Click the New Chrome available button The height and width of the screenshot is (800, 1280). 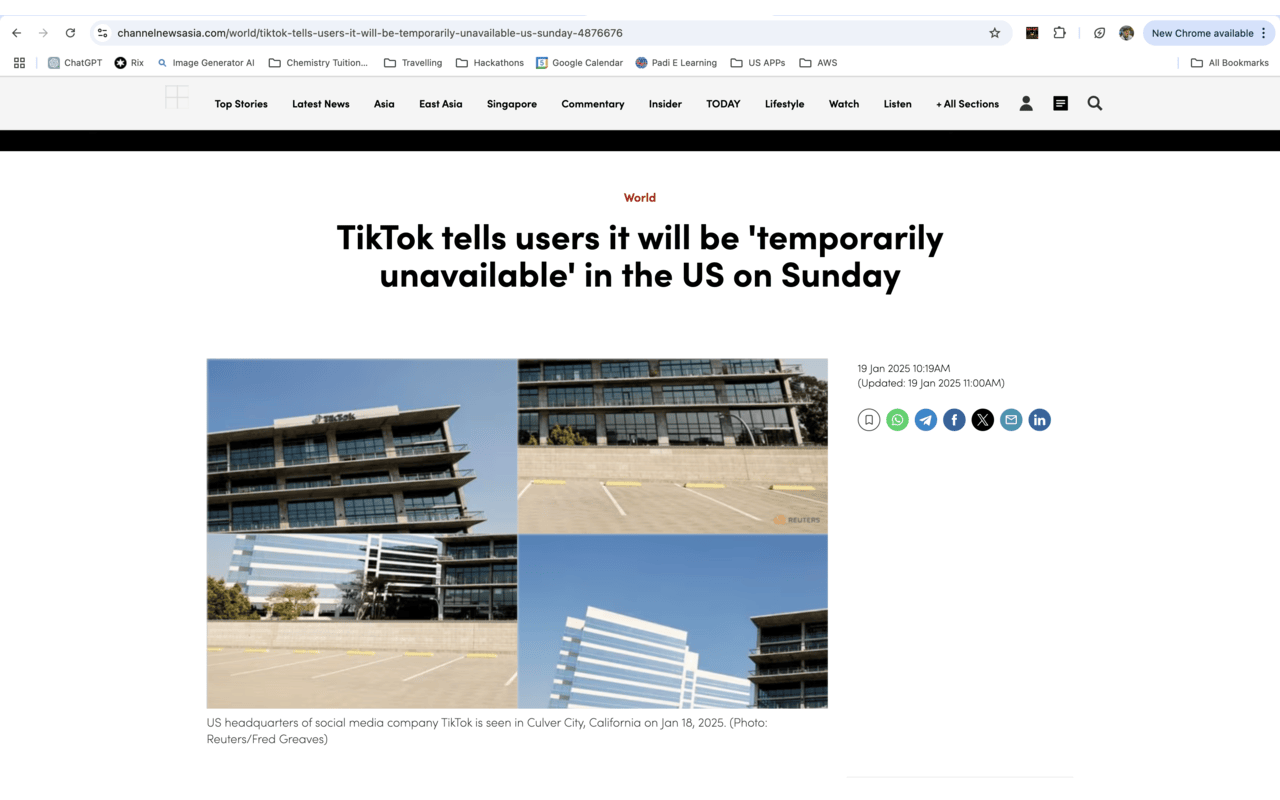pyautogui.click(x=1209, y=33)
